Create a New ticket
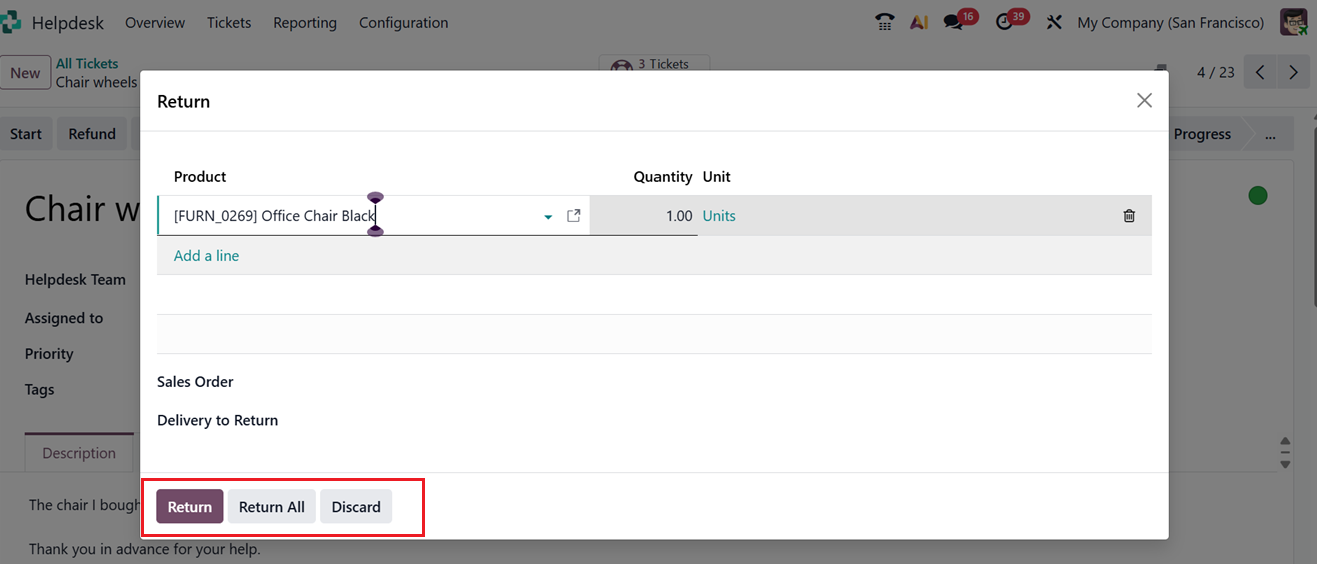 tap(25, 73)
